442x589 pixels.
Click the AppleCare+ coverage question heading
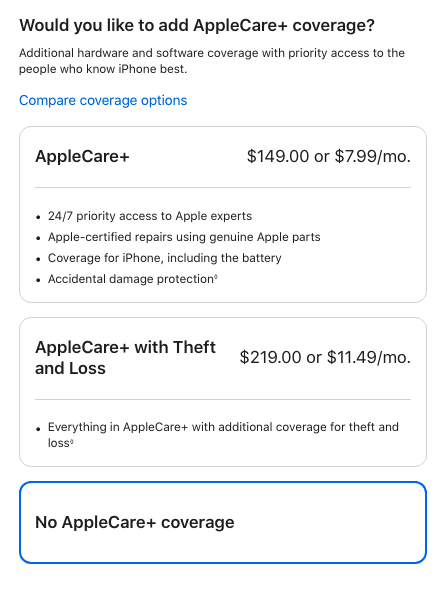(197, 25)
